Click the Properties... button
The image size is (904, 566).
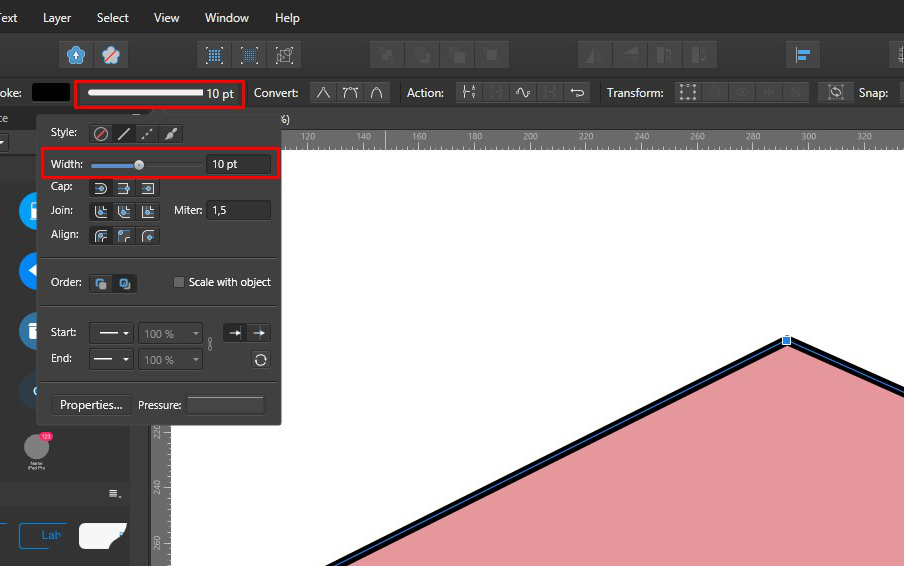91,405
